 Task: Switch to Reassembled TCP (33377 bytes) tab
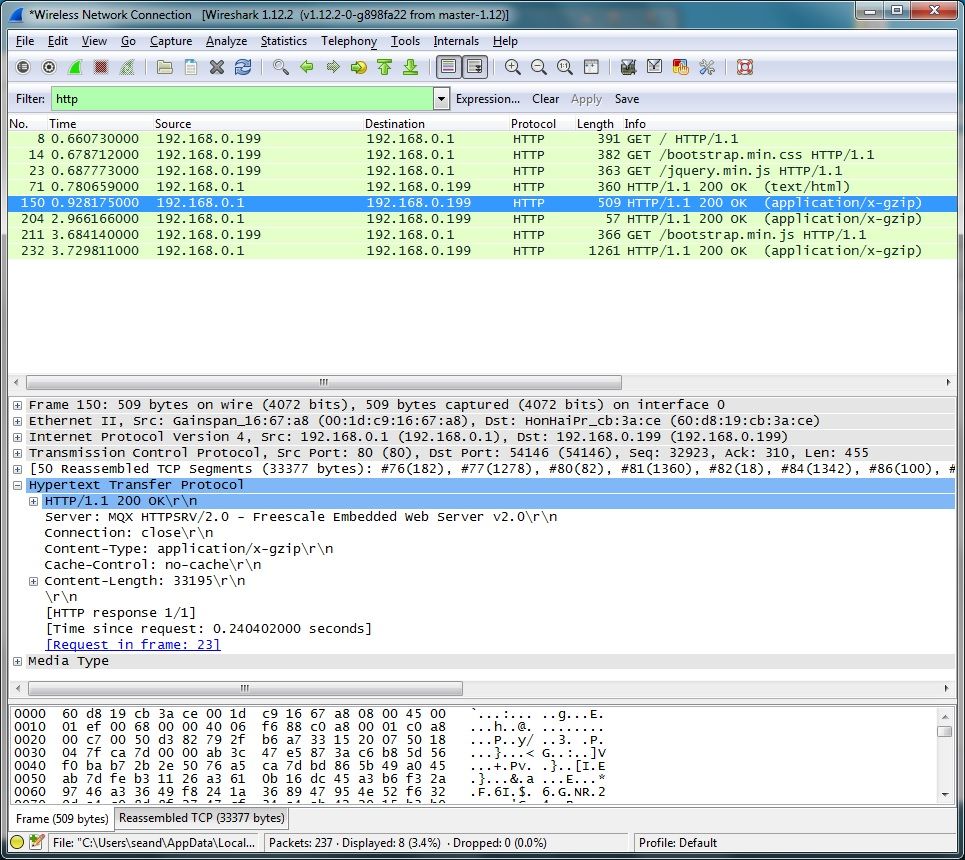coord(201,818)
